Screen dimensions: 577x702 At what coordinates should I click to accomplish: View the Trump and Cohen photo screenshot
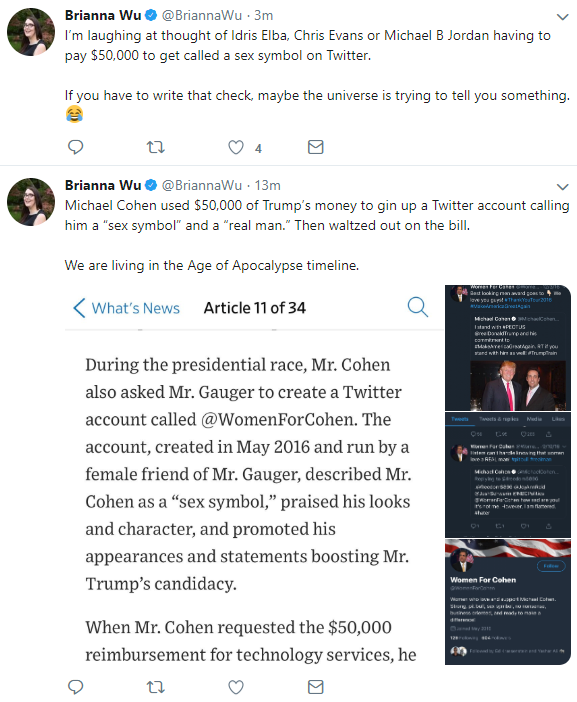point(508,348)
